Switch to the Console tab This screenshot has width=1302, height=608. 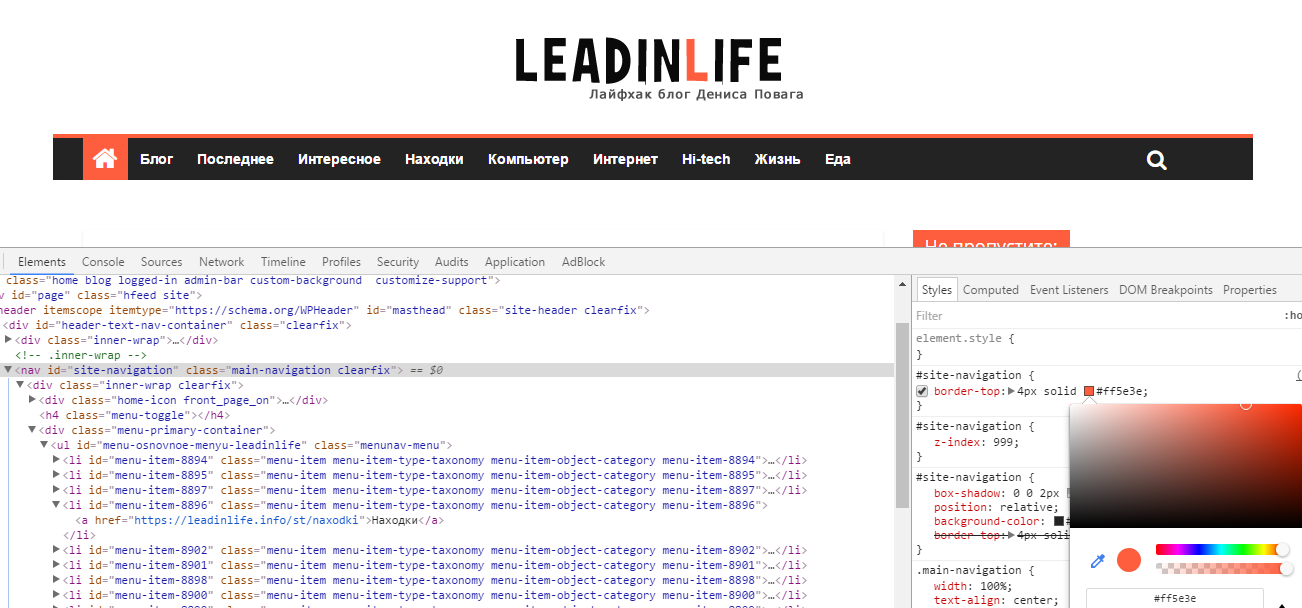[103, 262]
